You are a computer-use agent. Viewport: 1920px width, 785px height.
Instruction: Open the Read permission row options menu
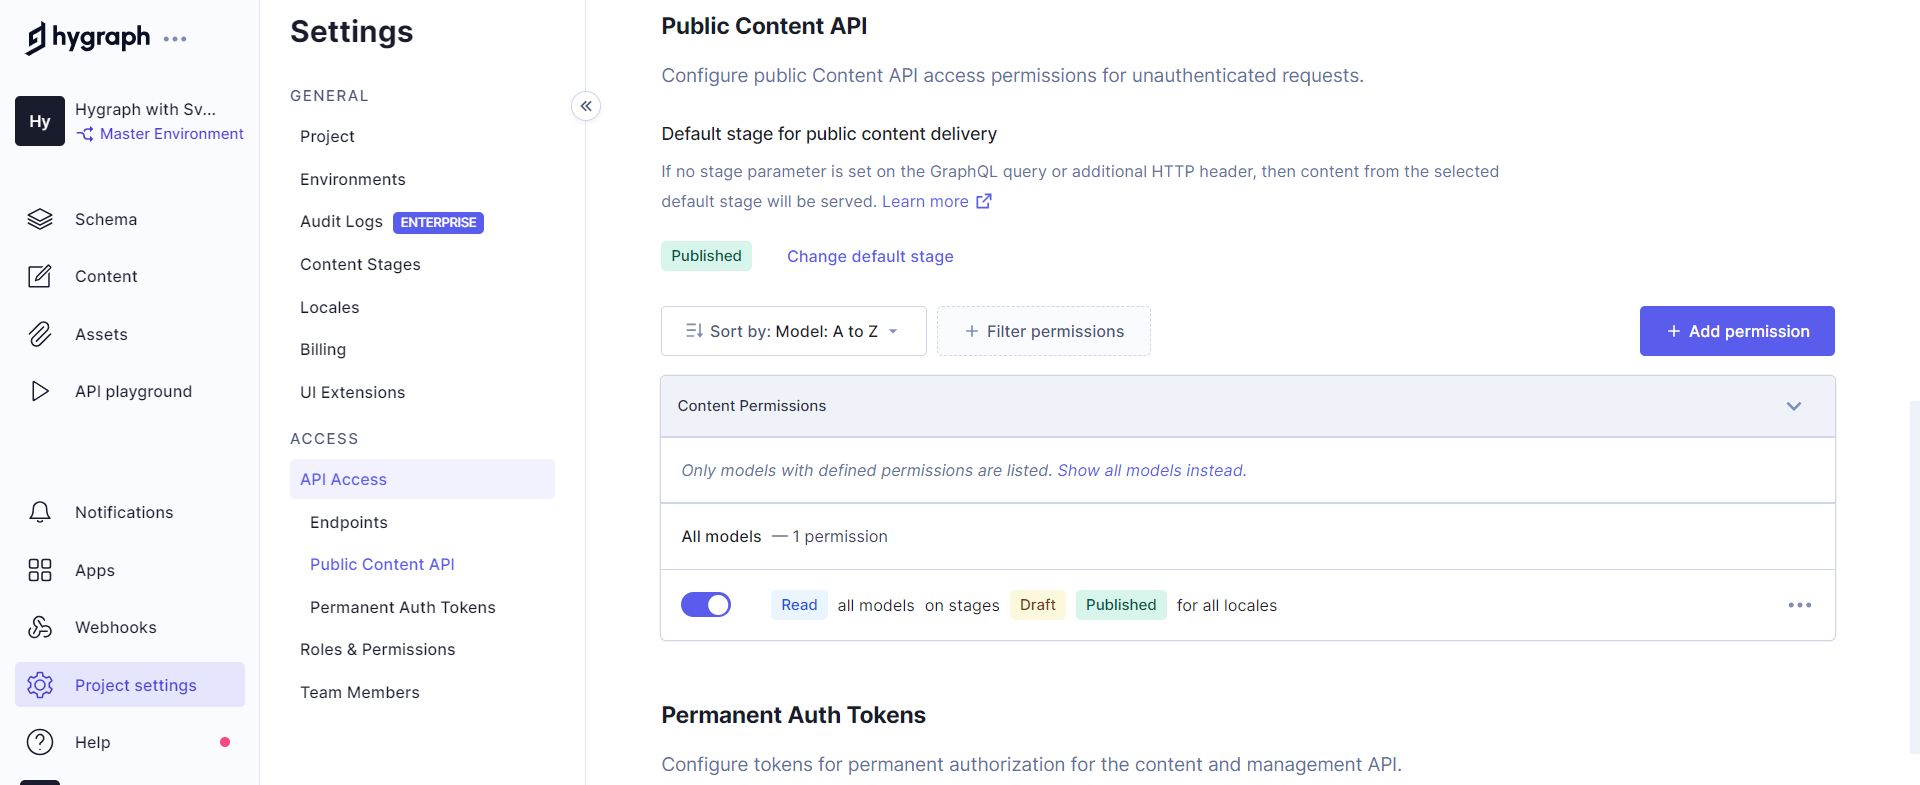[x=1799, y=605]
